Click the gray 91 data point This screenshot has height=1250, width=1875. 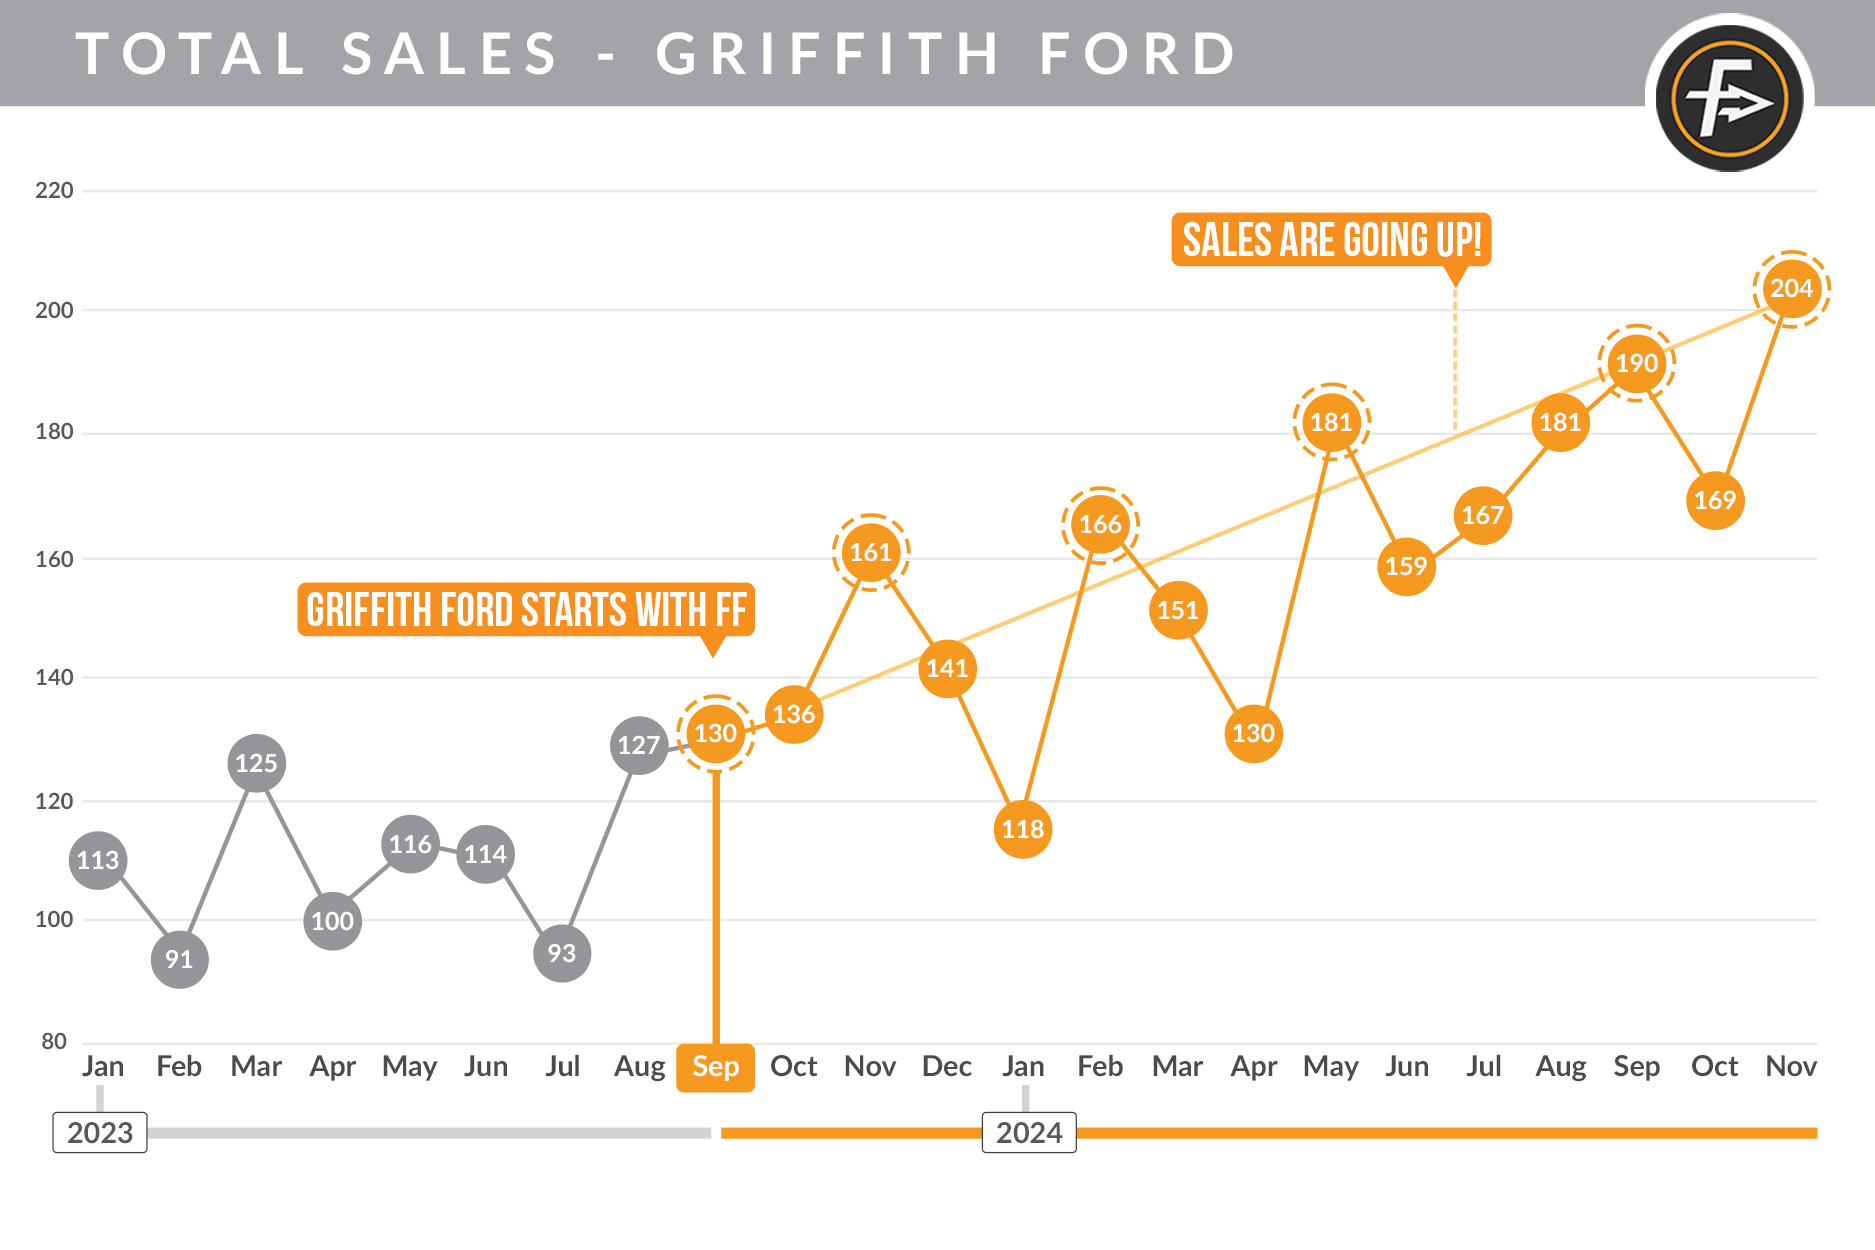(x=180, y=960)
